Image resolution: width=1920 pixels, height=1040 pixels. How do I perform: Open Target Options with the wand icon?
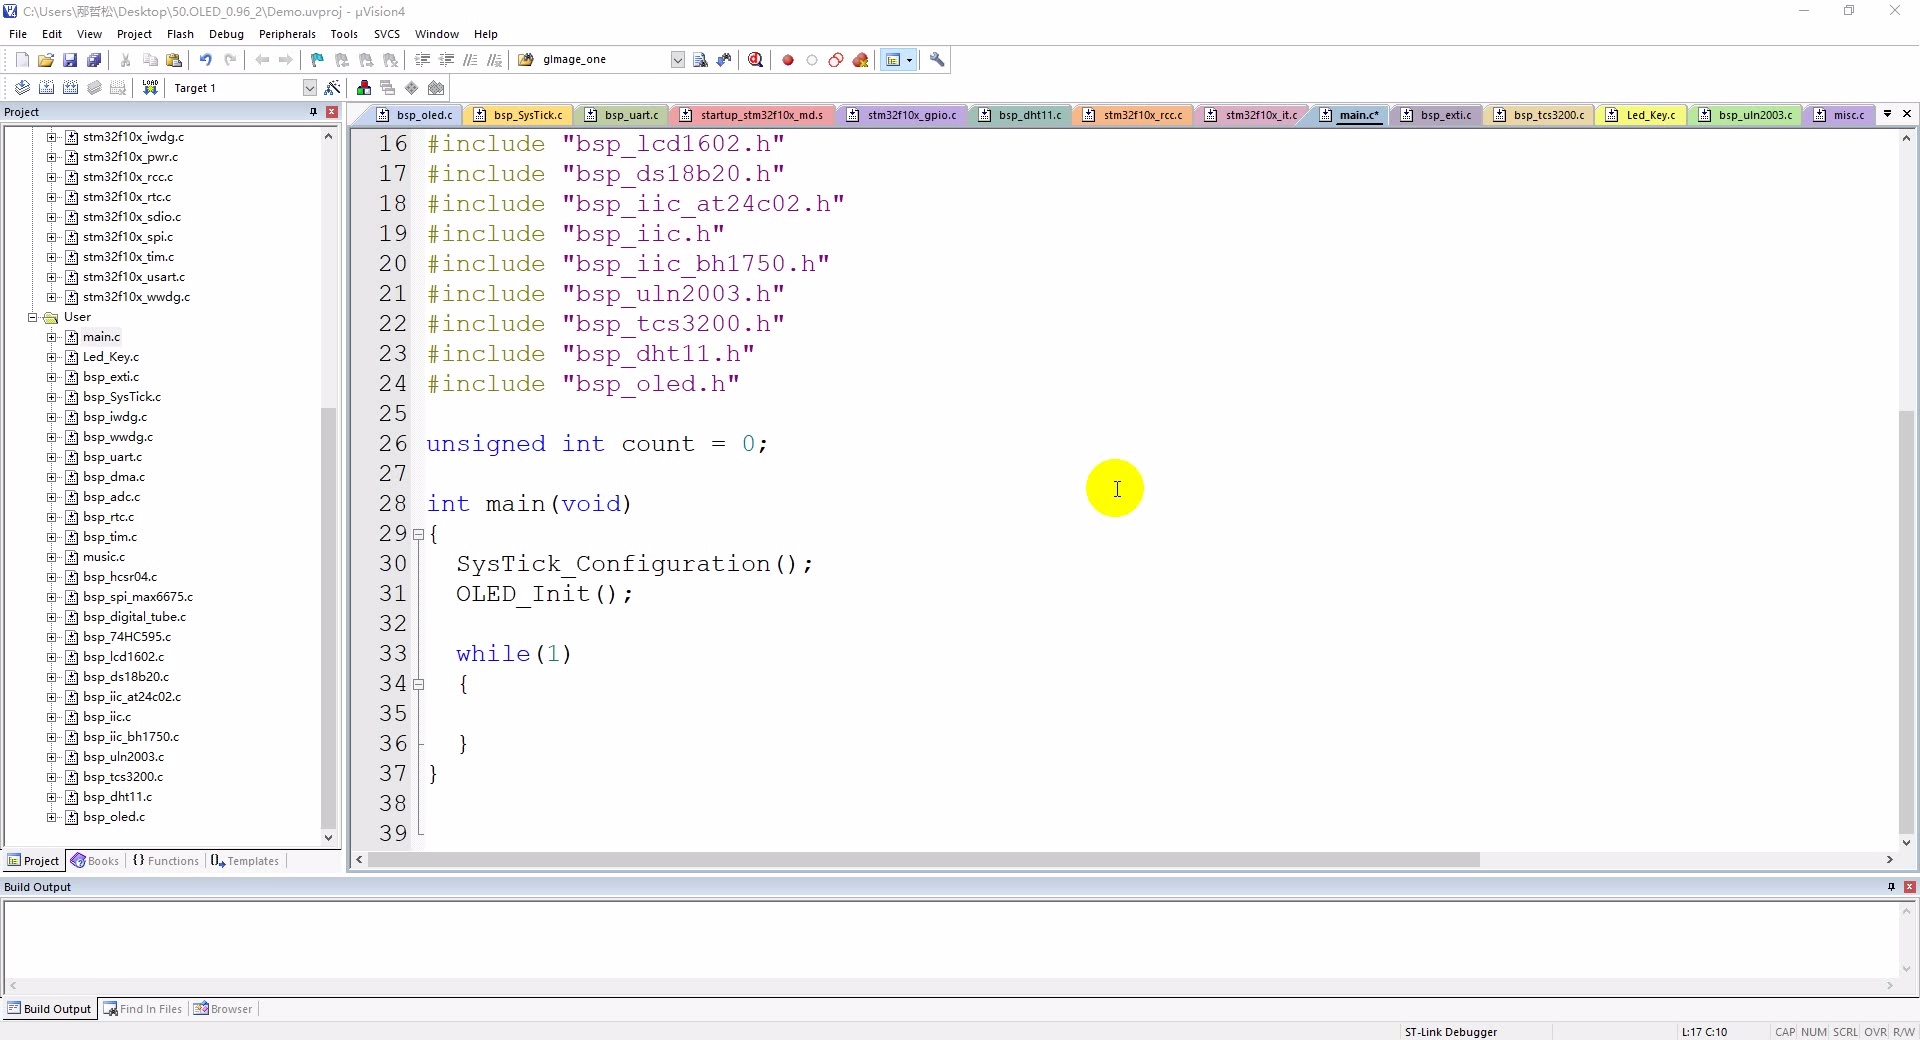tap(331, 88)
